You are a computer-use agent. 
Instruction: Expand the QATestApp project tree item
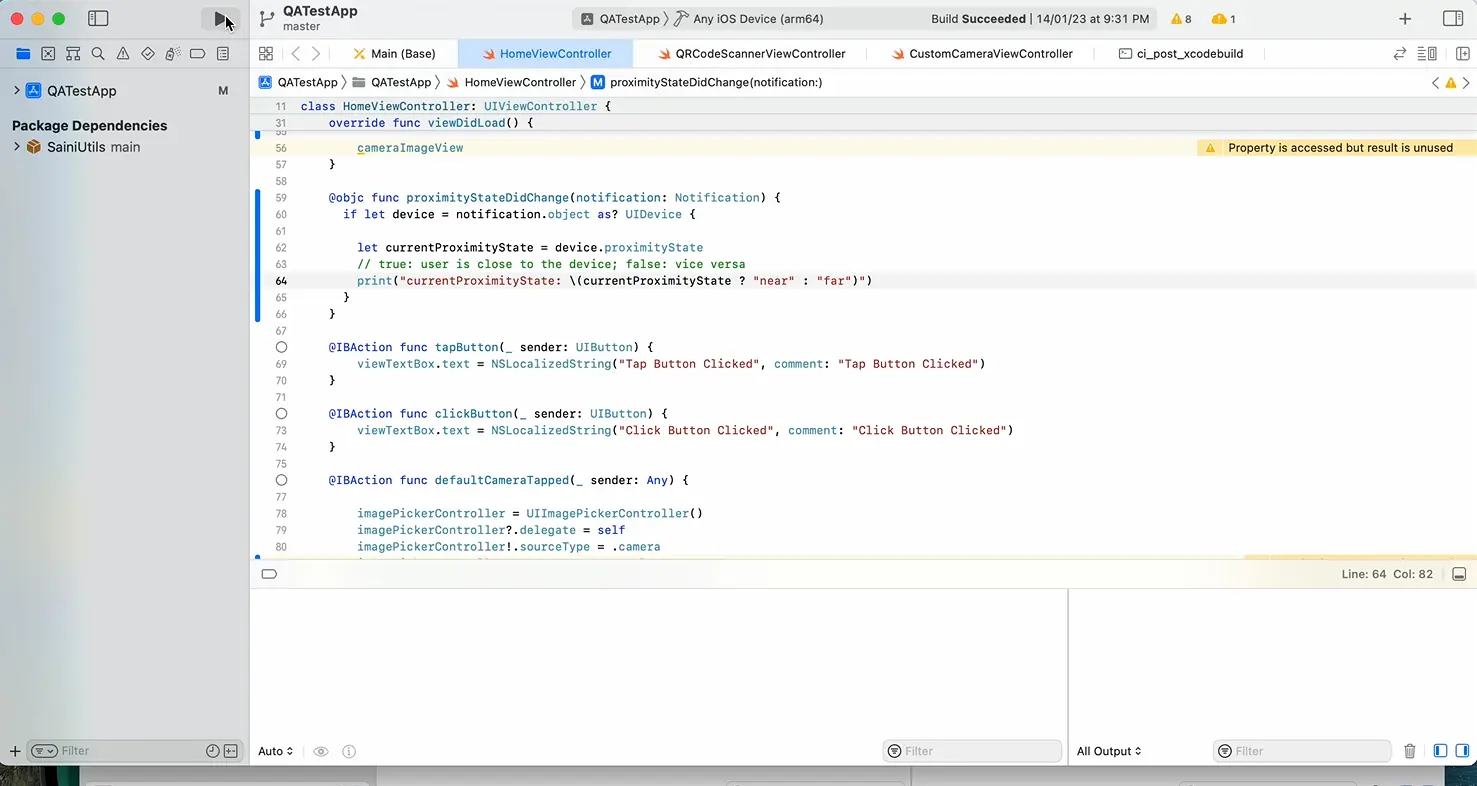[x=17, y=91]
